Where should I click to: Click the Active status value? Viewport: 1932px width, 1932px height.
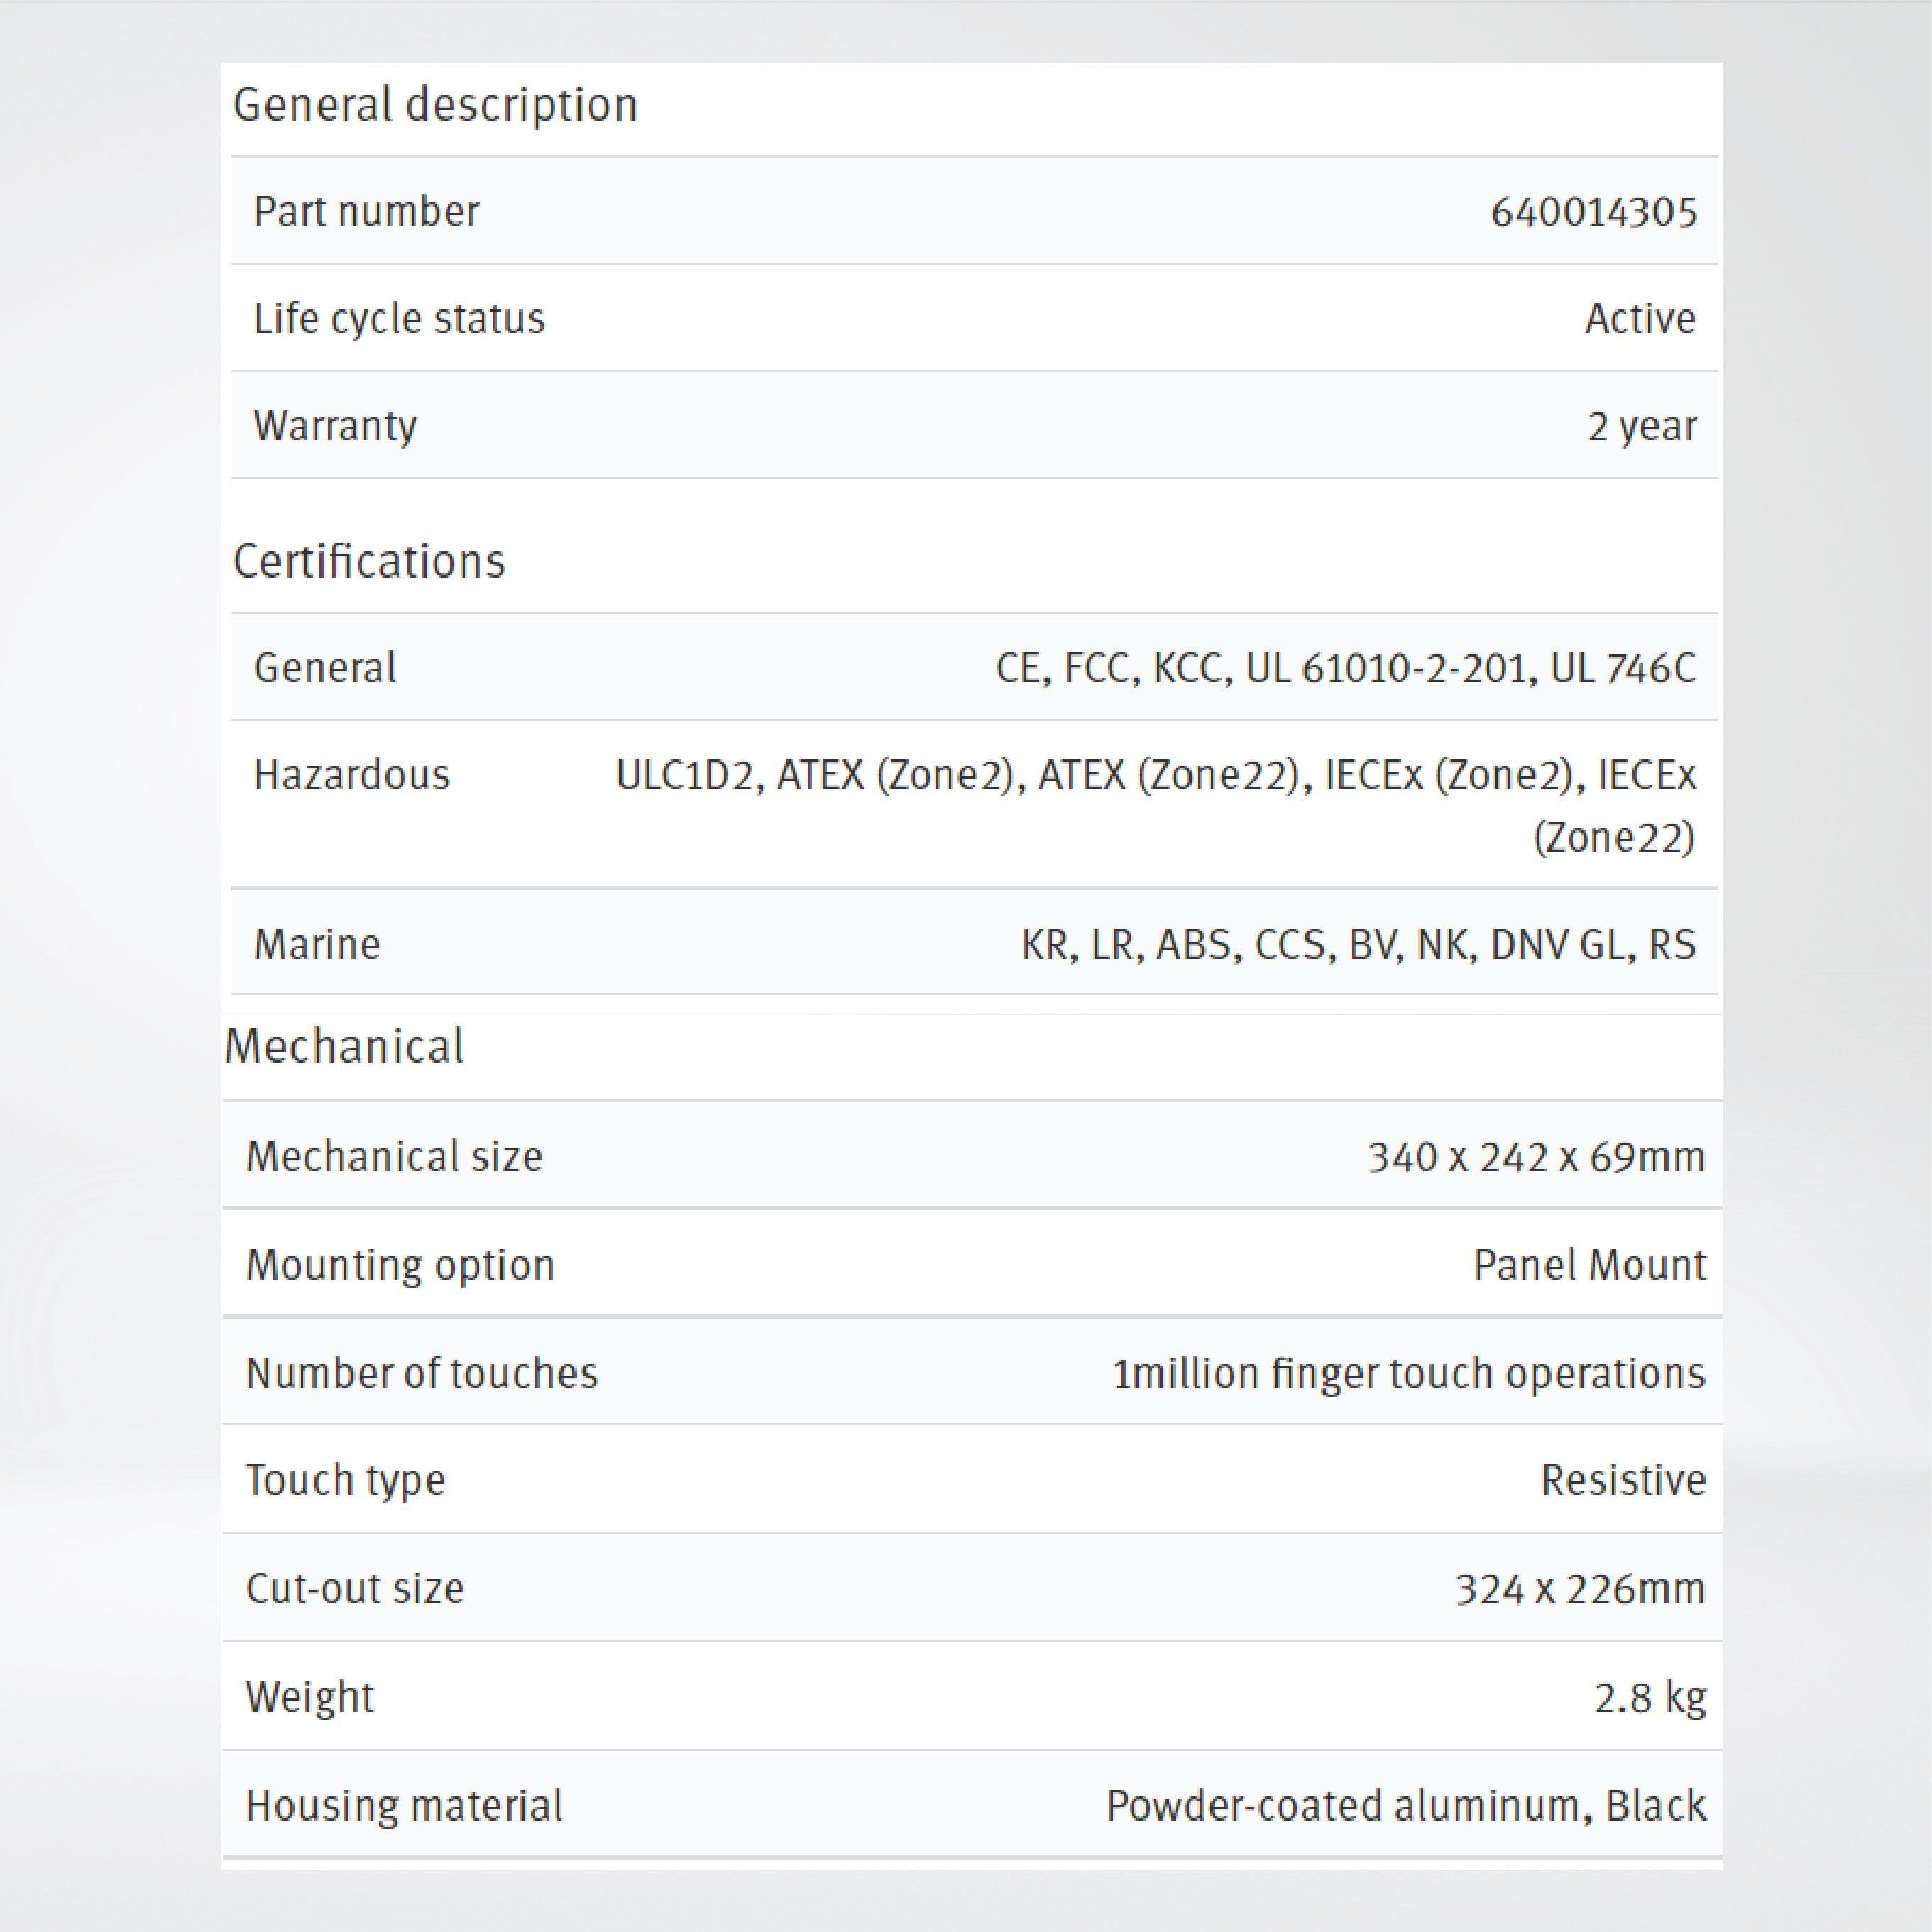click(x=1640, y=319)
